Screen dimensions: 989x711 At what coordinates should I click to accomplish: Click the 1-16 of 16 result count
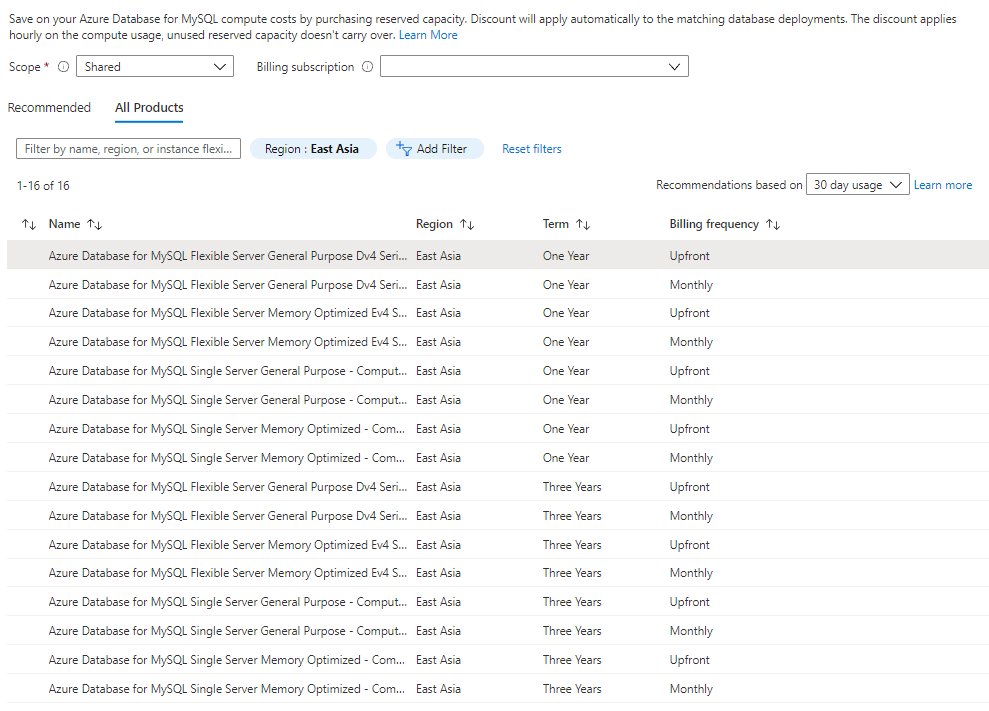click(x=43, y=185)
